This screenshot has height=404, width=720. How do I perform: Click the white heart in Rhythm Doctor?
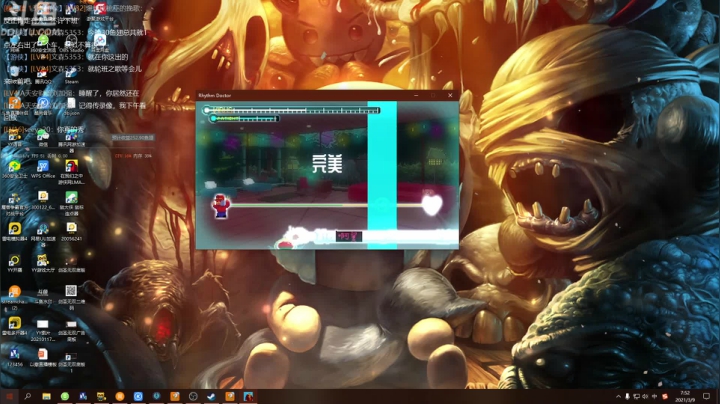(x=432, y=204)
